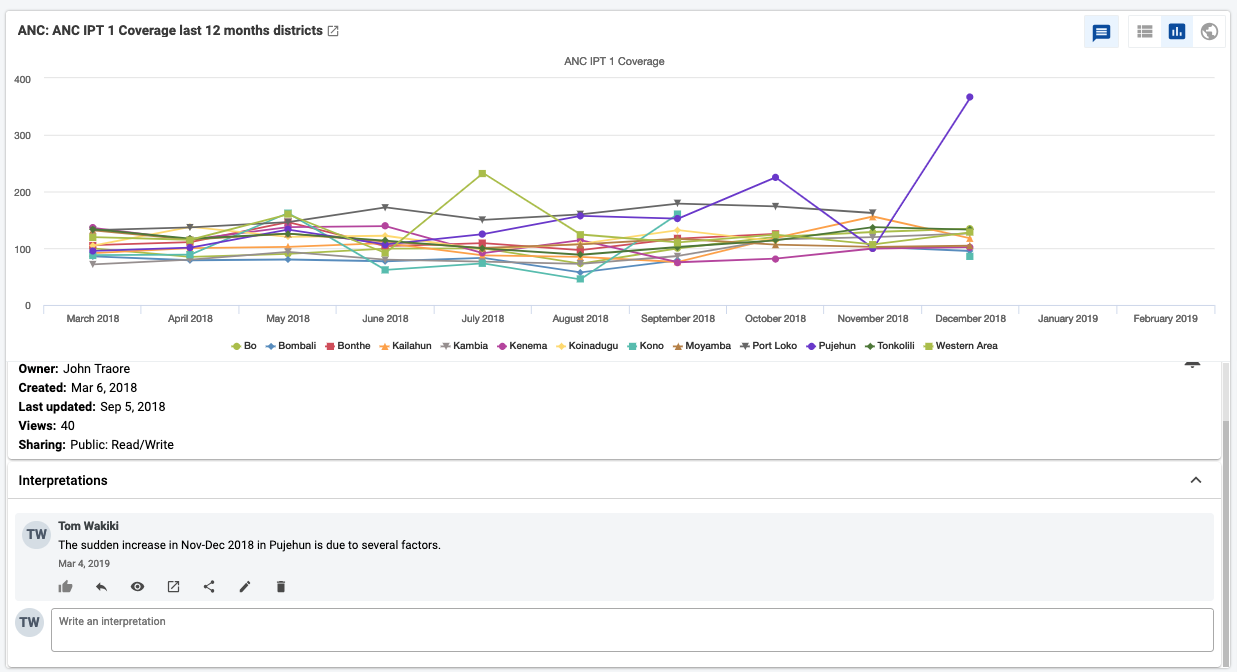The height and width of the screenshot is (672, 1237).
Task: Delete the interpretation with trash icon
Action: [281, 587]
